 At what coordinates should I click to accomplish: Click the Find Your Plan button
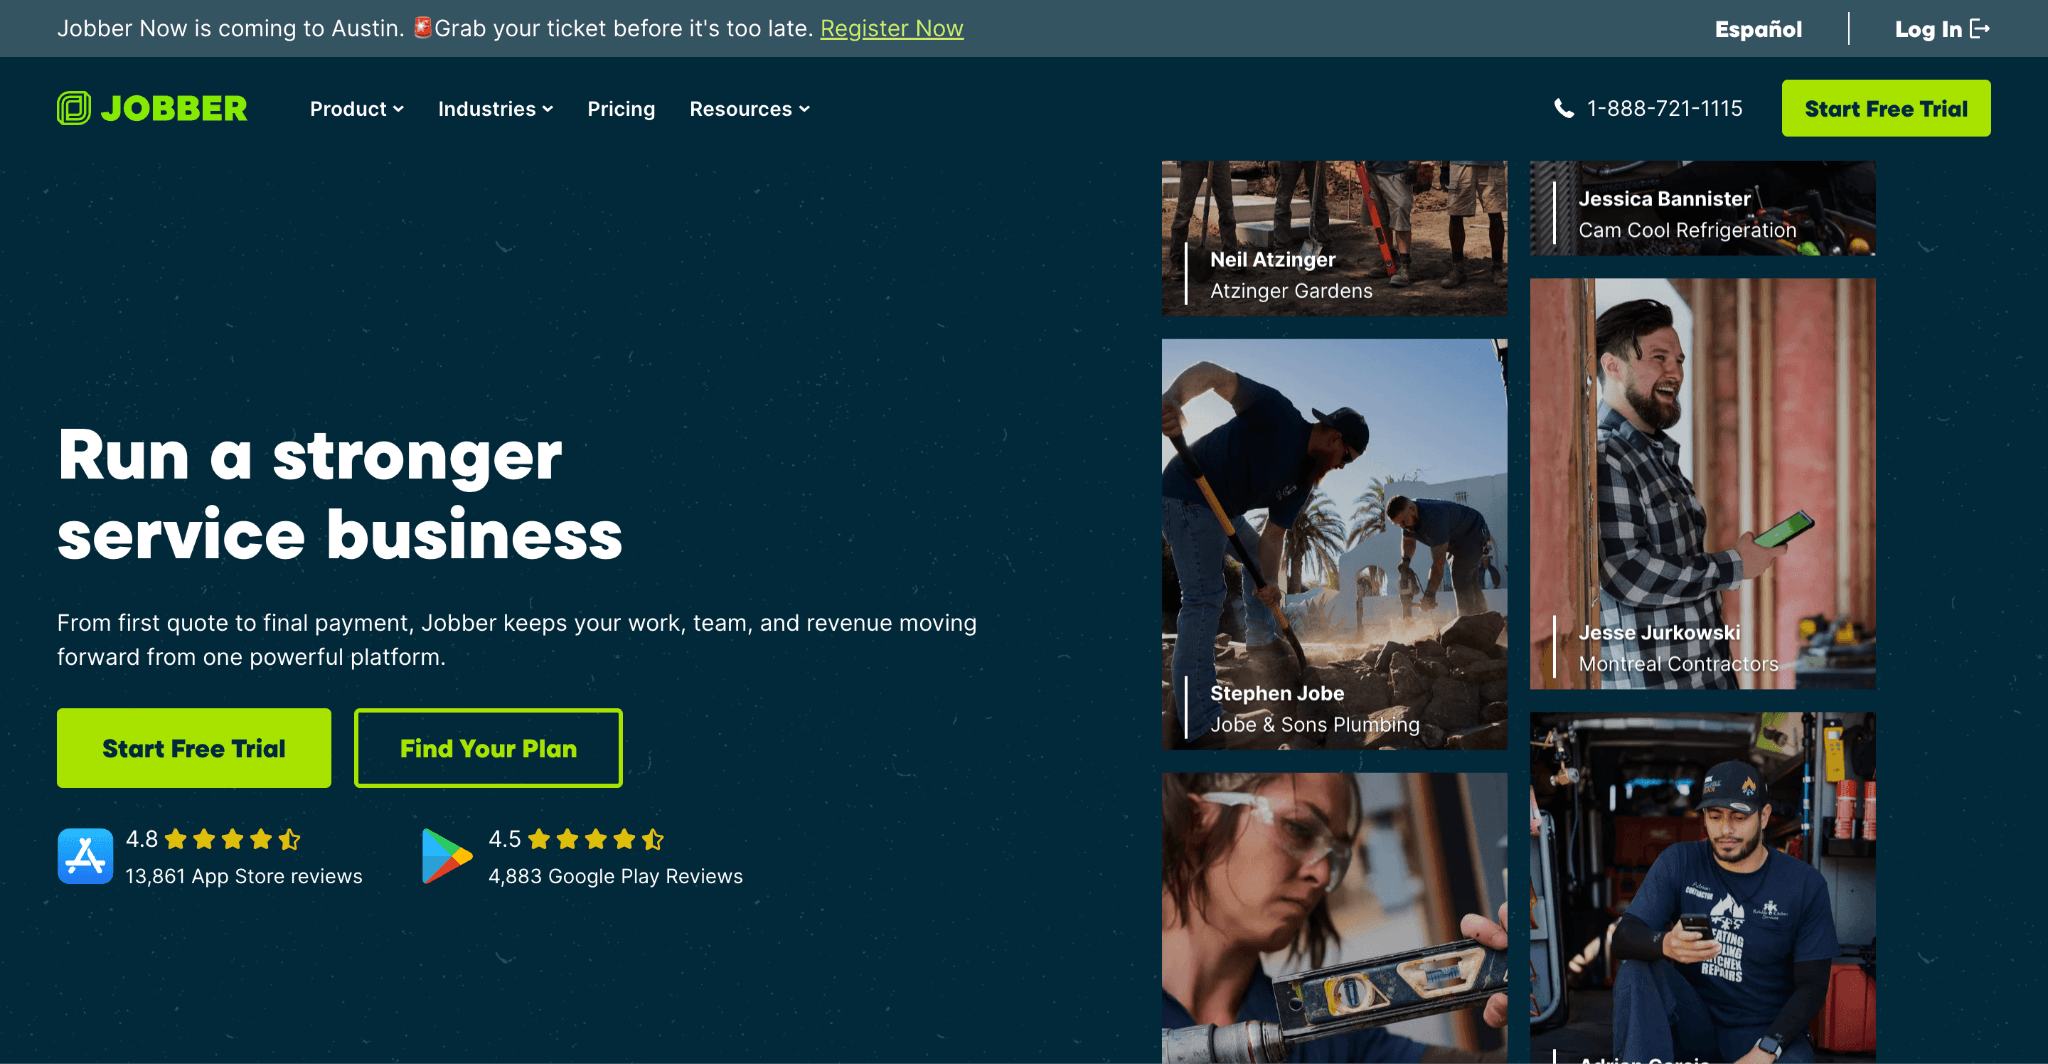(x=488, y=748)
